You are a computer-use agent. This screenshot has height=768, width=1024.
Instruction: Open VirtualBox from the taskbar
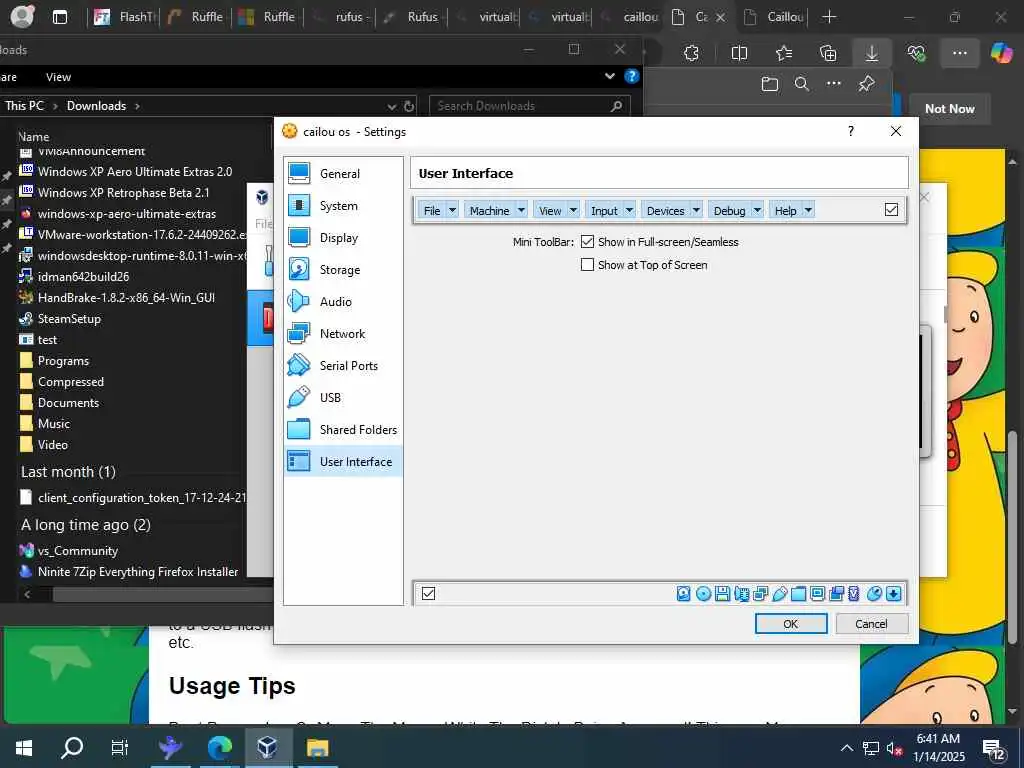[x=266, y=747]
